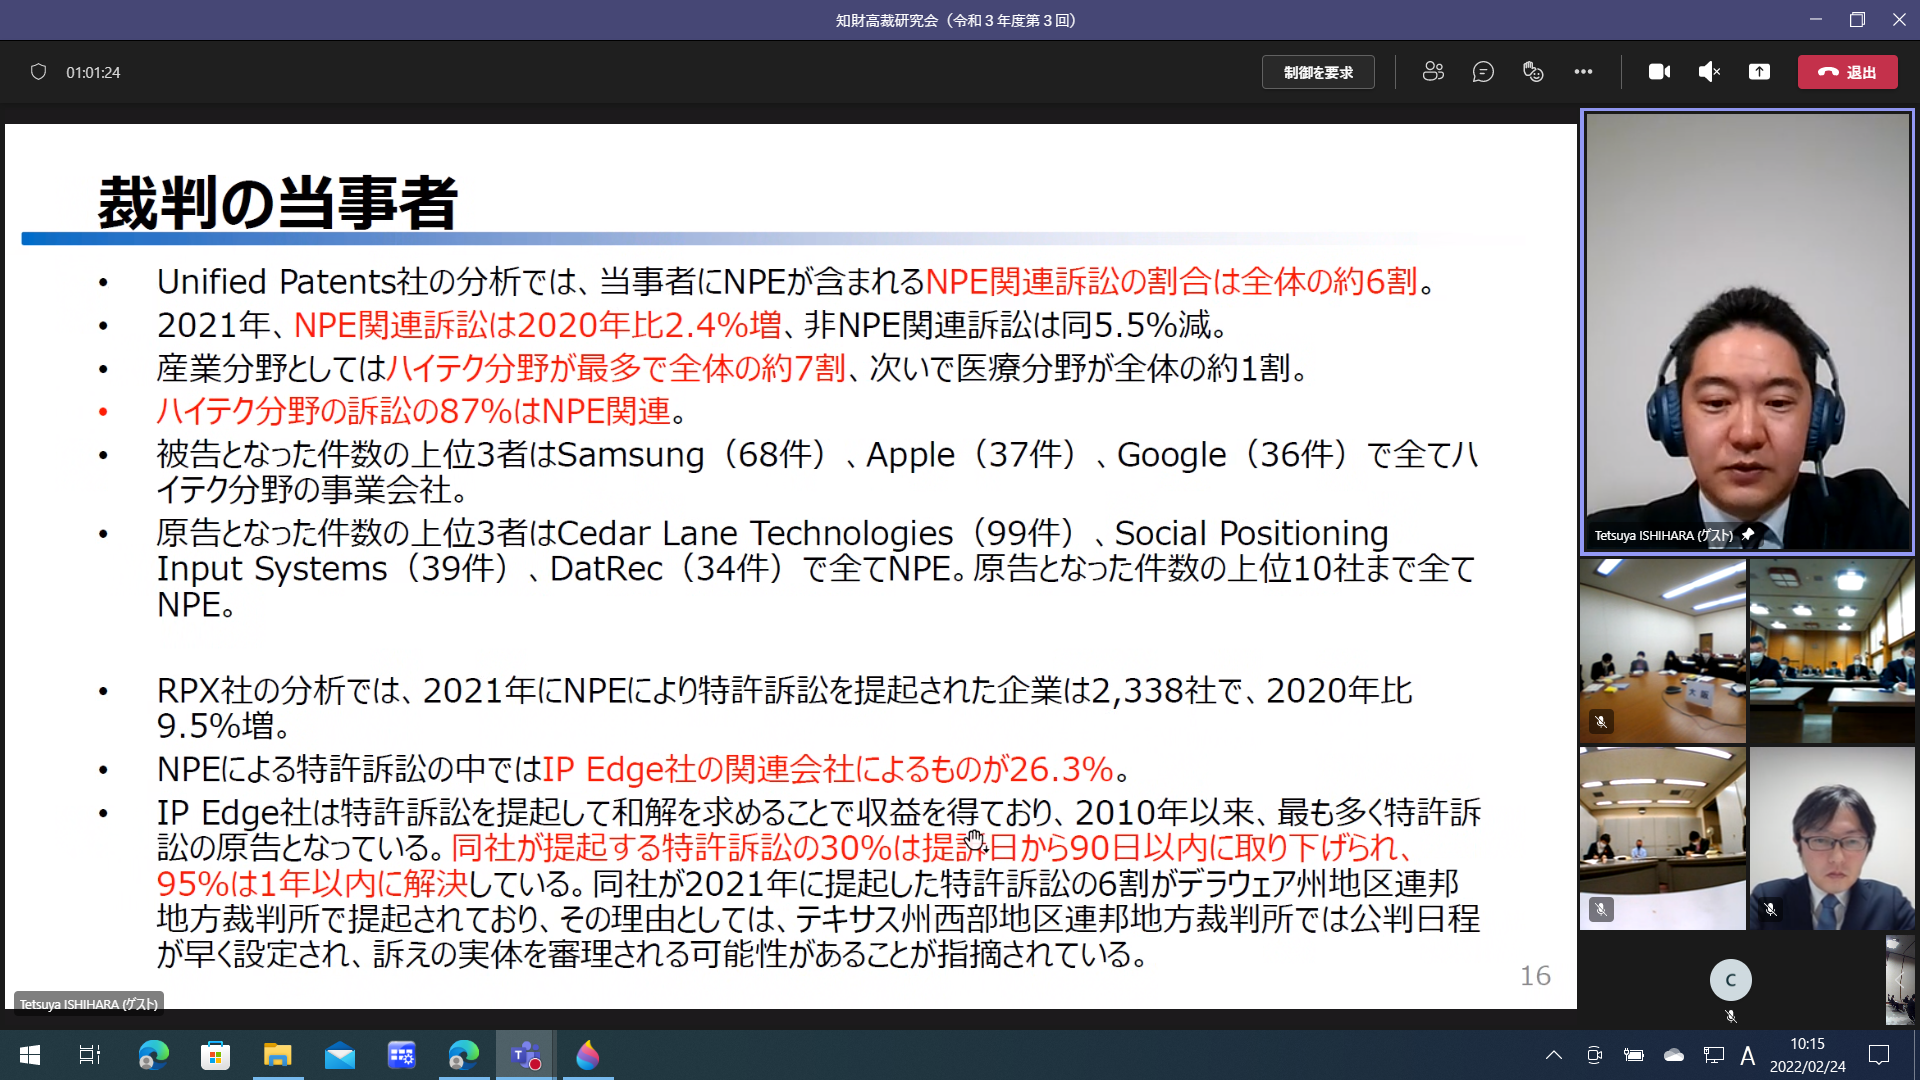
Task: Click the battery status tray icon
Action: click(x=1634, y=1055)
